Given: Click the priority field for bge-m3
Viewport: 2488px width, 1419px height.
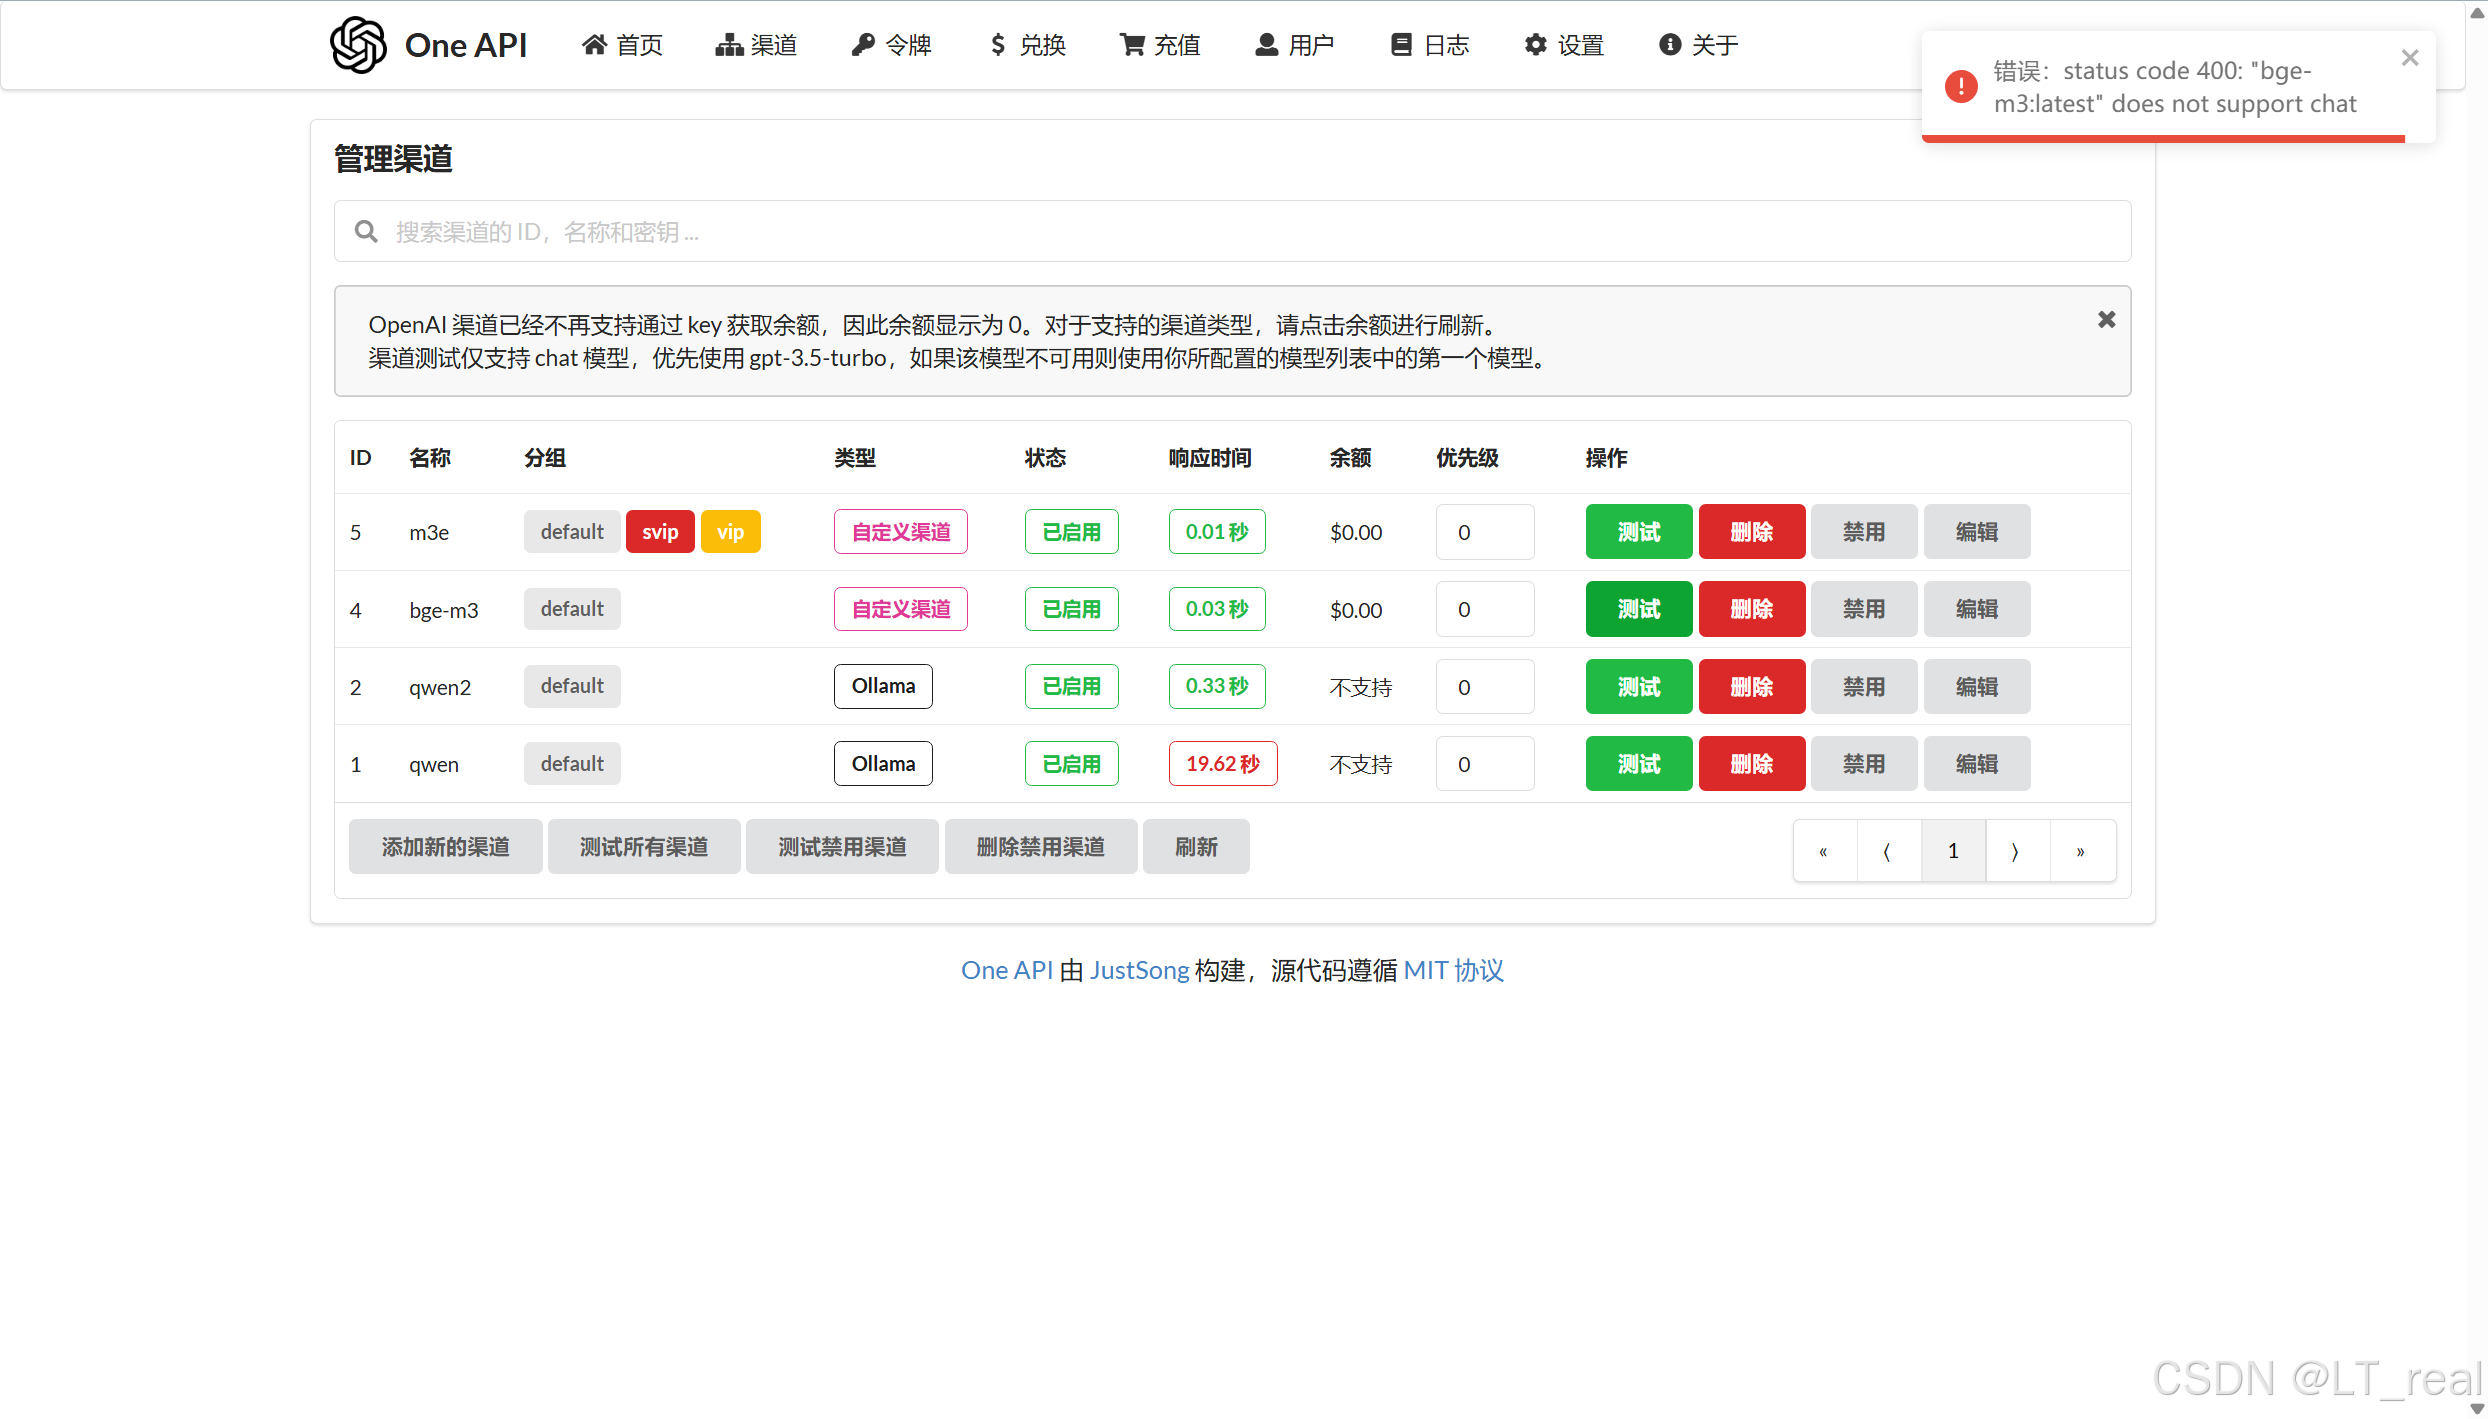Looking at the screenshot, I should (1484, 609).
